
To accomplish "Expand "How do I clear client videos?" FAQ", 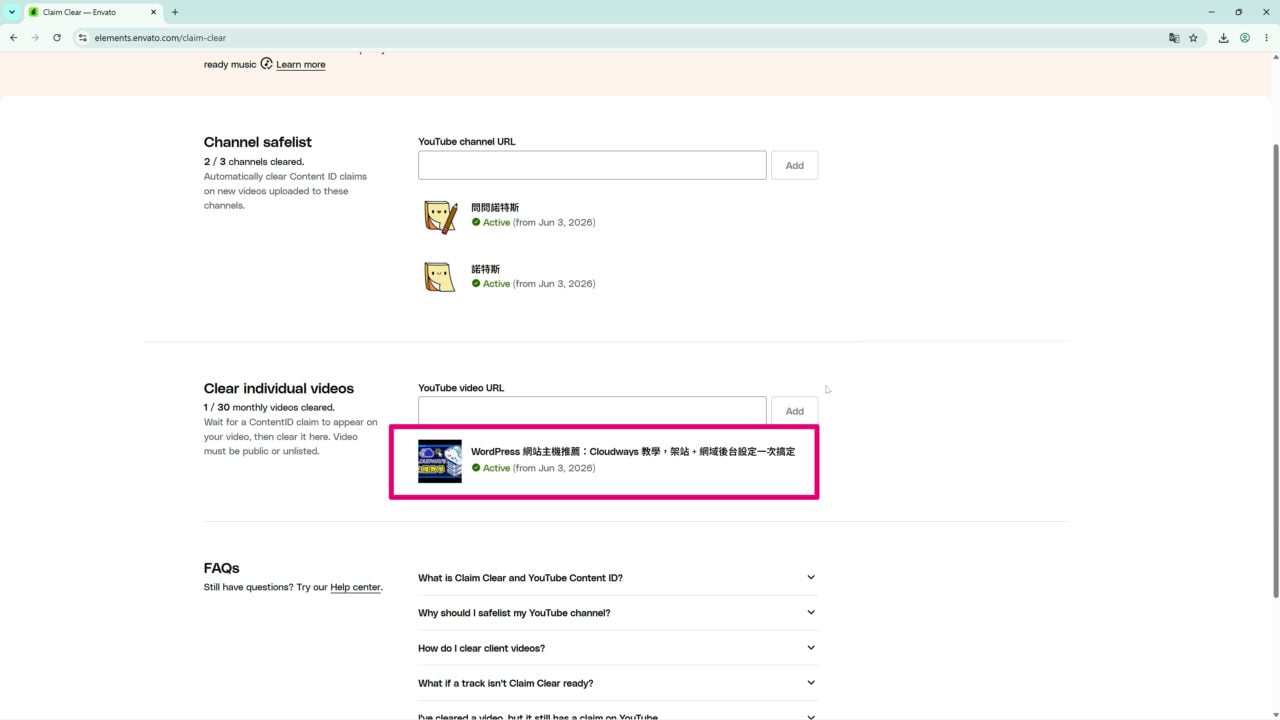I will [x=618, y=648].
